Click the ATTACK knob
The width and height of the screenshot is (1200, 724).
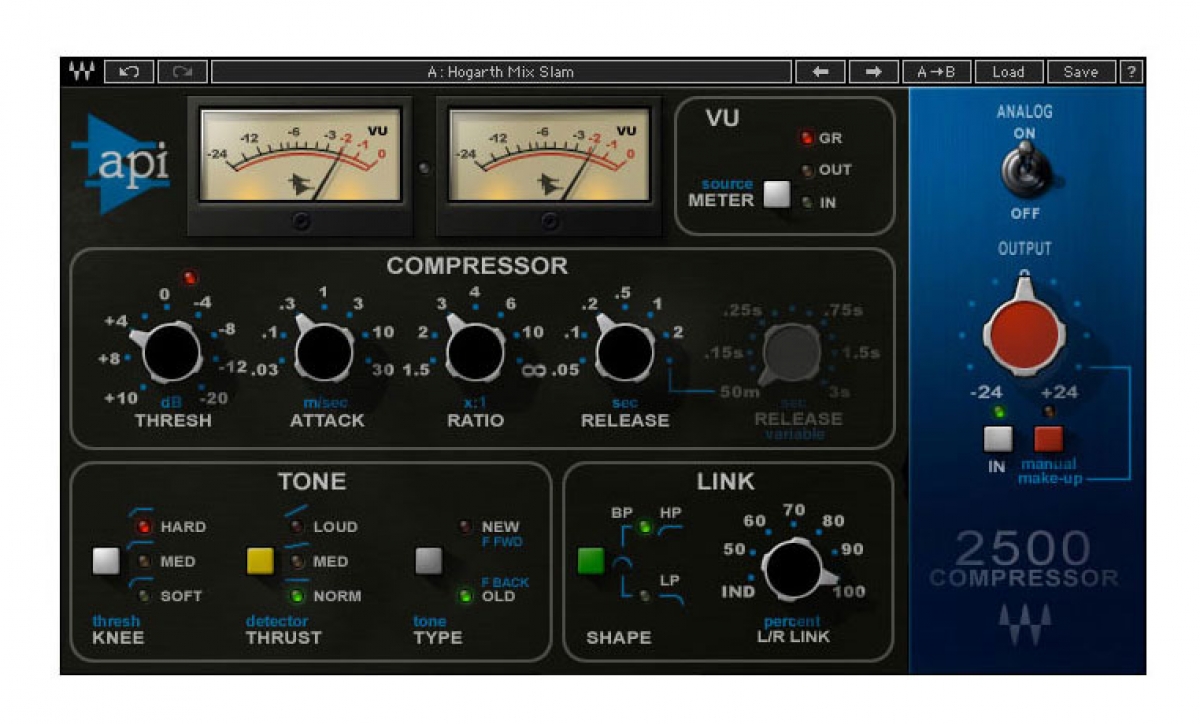(324, 352)
